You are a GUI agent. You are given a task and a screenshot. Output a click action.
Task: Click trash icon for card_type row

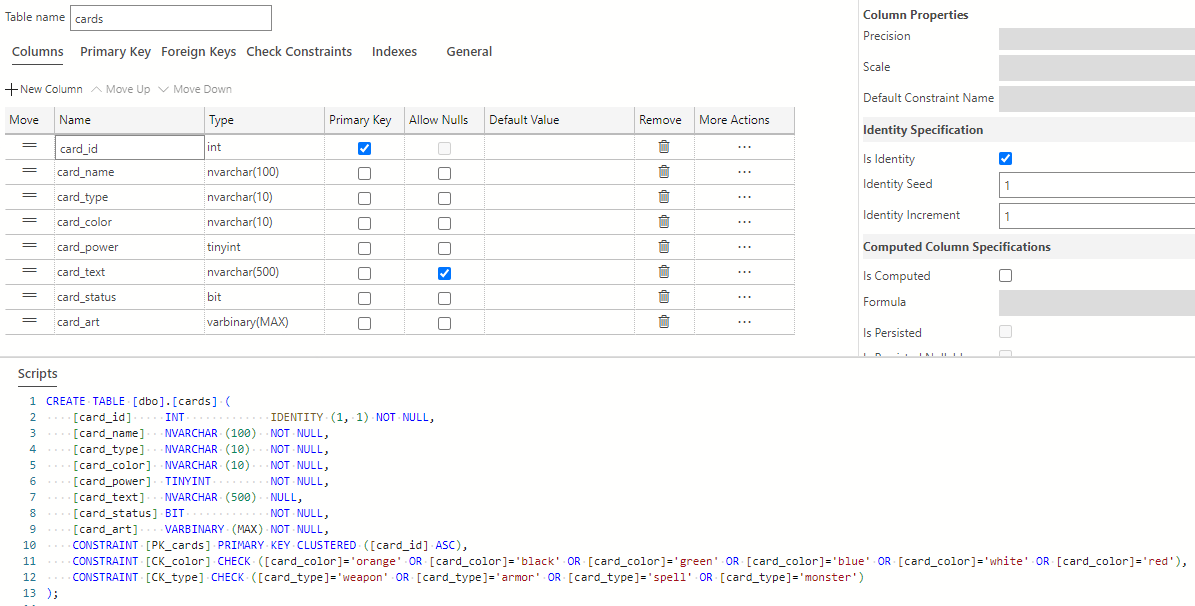coord(664,197)
